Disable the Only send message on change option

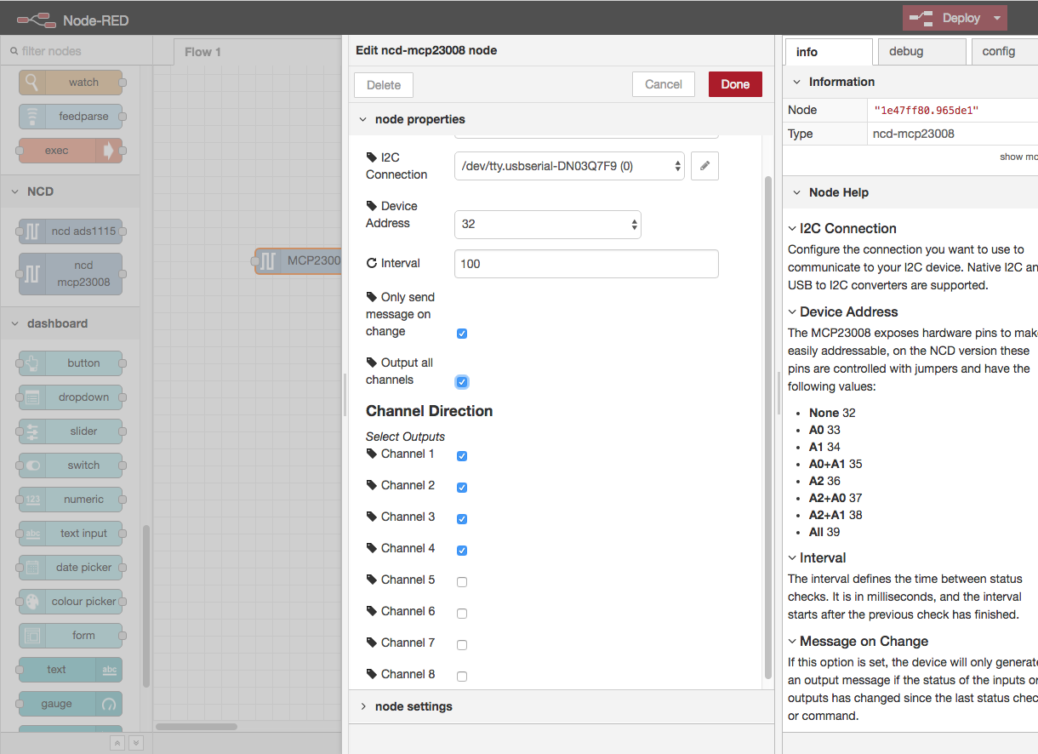point(461,333)
